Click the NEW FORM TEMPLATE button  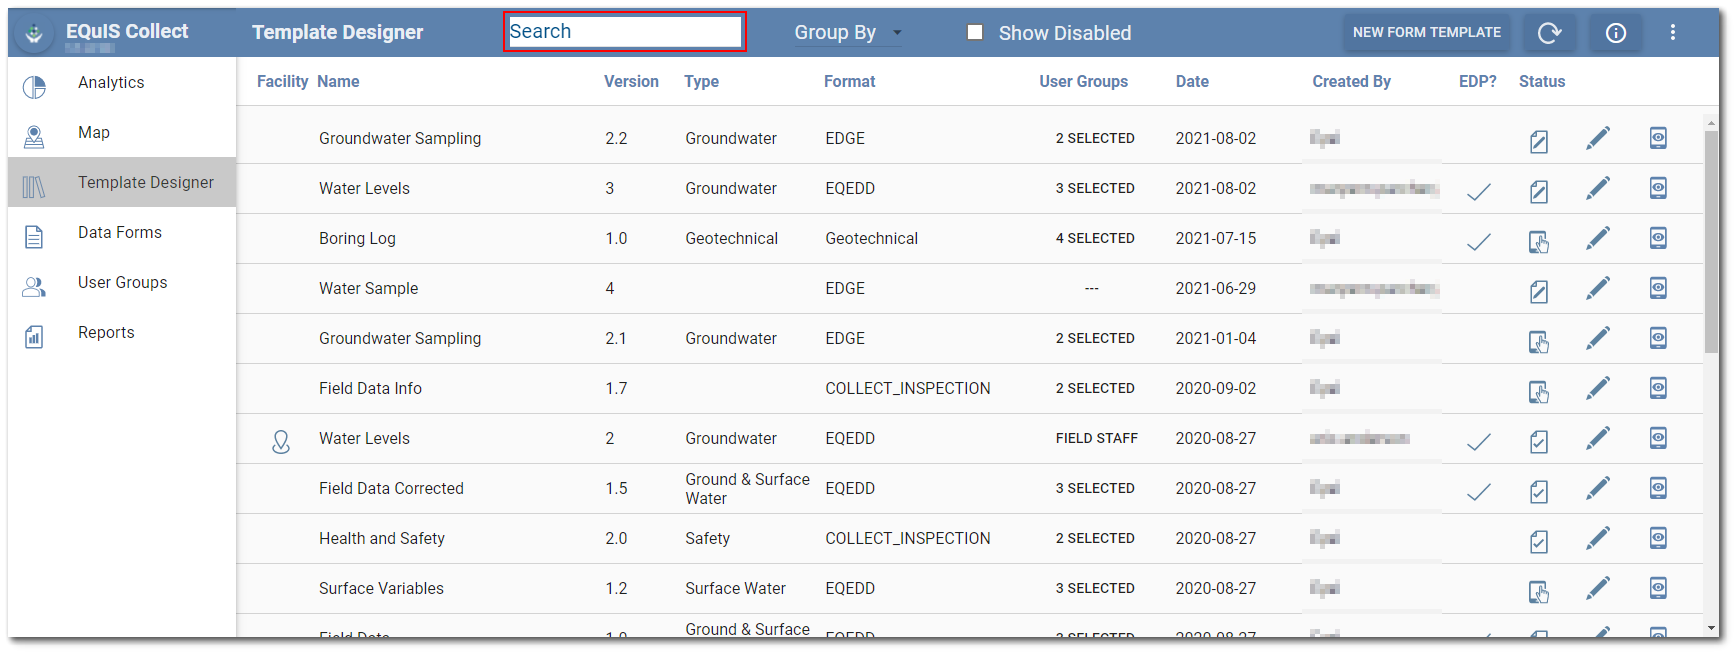click(1426, 33)
